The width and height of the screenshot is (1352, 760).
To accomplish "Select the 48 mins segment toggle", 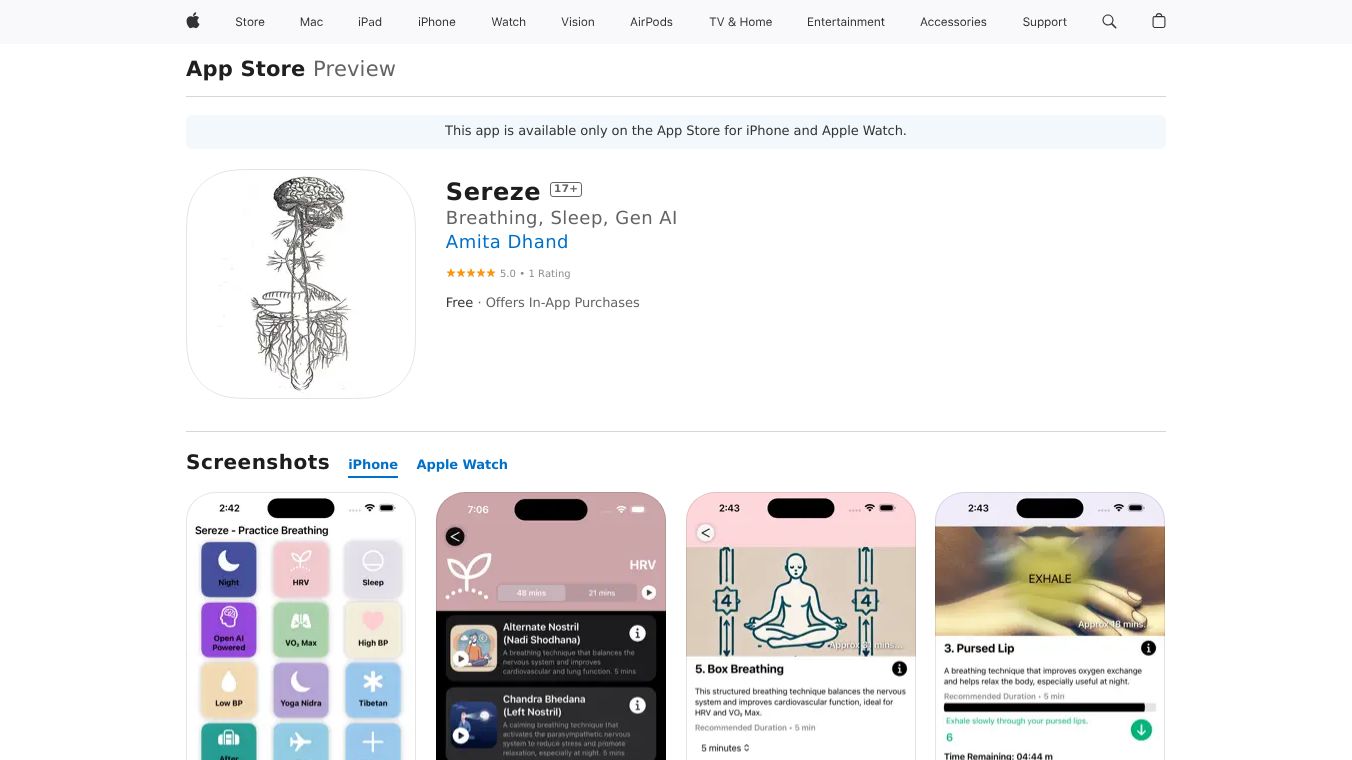I will pyautogui.click(x=531, y=593).
